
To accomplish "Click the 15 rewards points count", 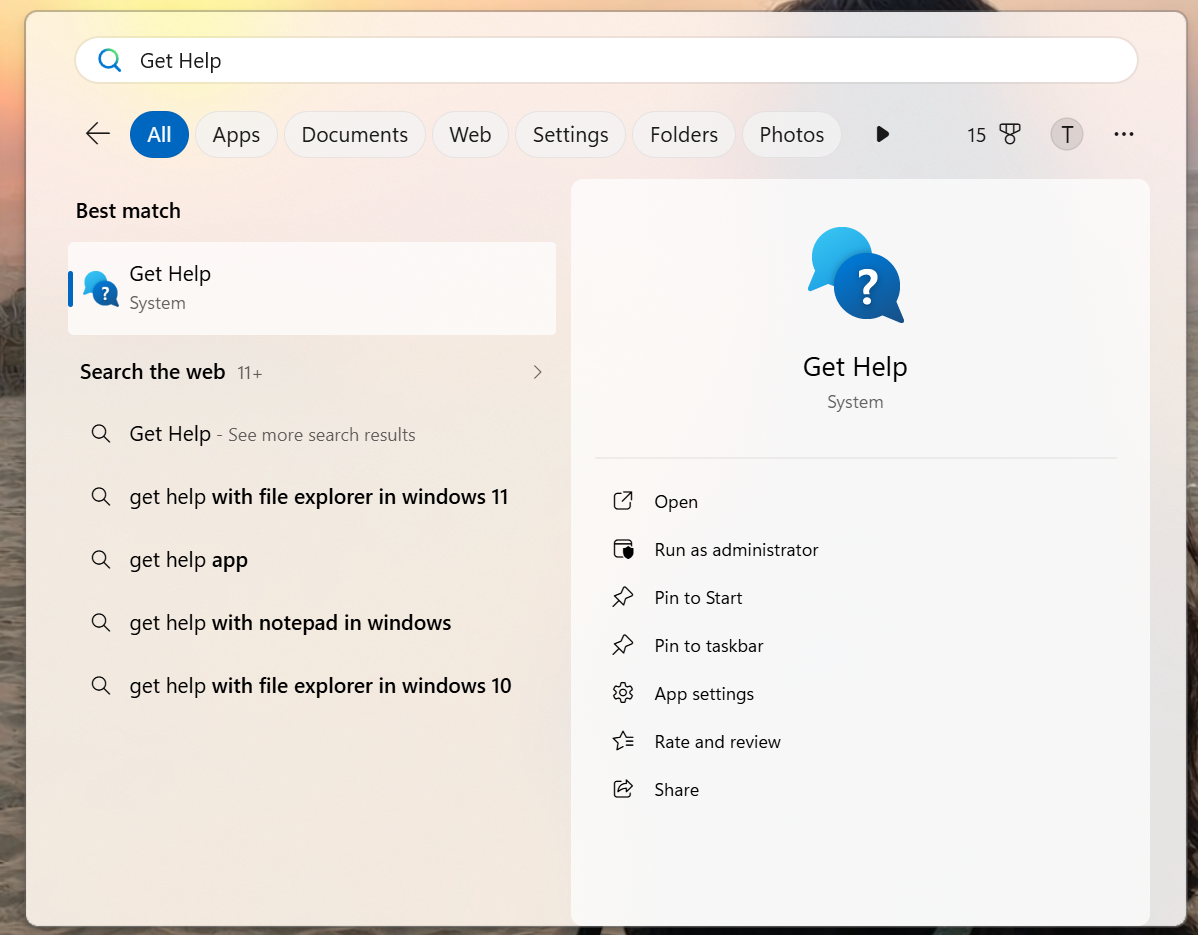I will (976, 135).
